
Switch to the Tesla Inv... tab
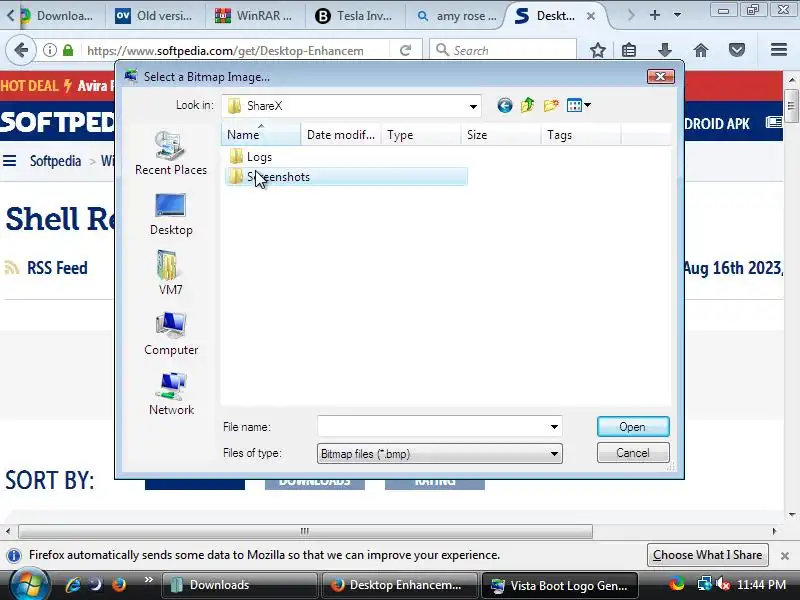click(x=355, y=16)
